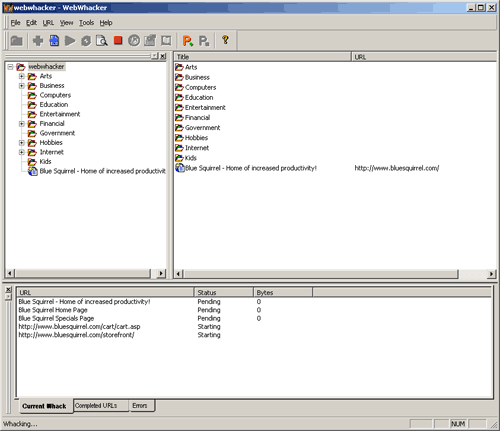This screenshot has height=431, width=500.
Task: Click the Government folder icon in tree
Action: pyautogui.click(x=32, y=133)
